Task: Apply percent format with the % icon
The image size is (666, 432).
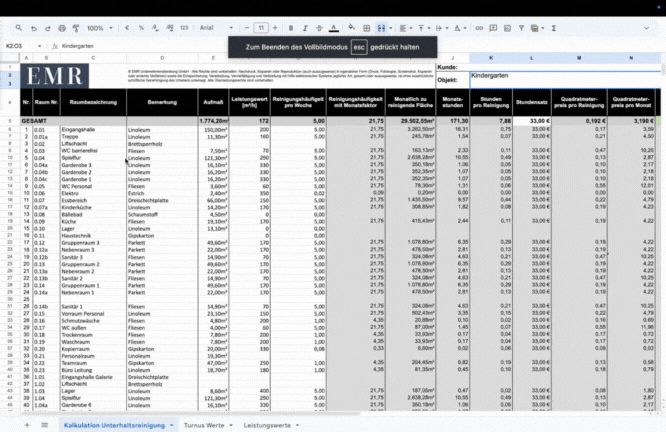Action: [140, 28]
